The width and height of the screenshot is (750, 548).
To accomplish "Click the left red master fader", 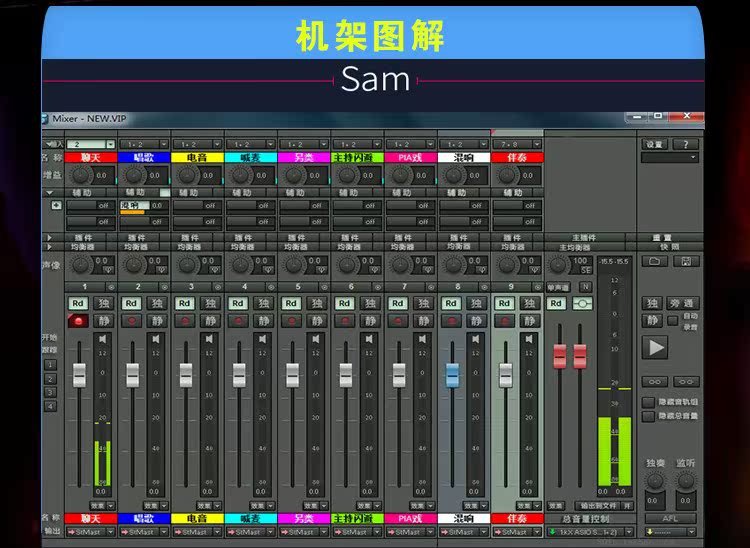I will tap(560, 356).
